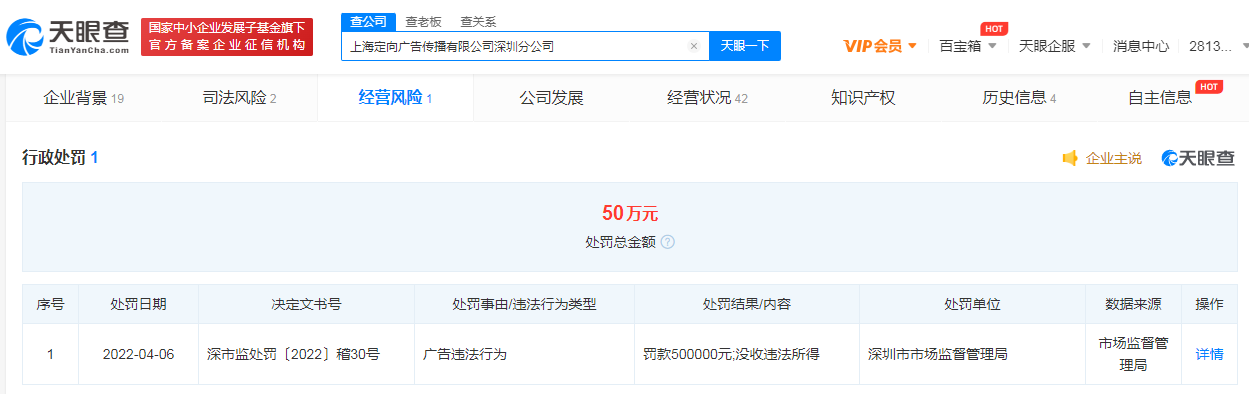This screenshot has width=1249, height=394.
Task: Select the 查关系 search tab
Action: point(478,22)
